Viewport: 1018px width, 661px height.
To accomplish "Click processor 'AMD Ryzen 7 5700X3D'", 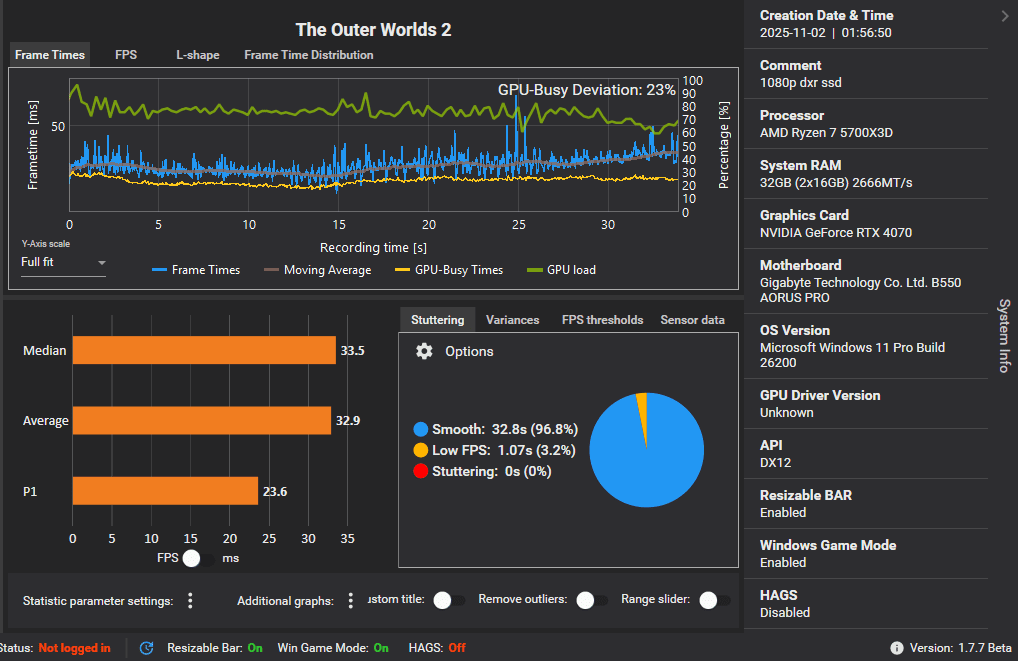I will 826,132.
